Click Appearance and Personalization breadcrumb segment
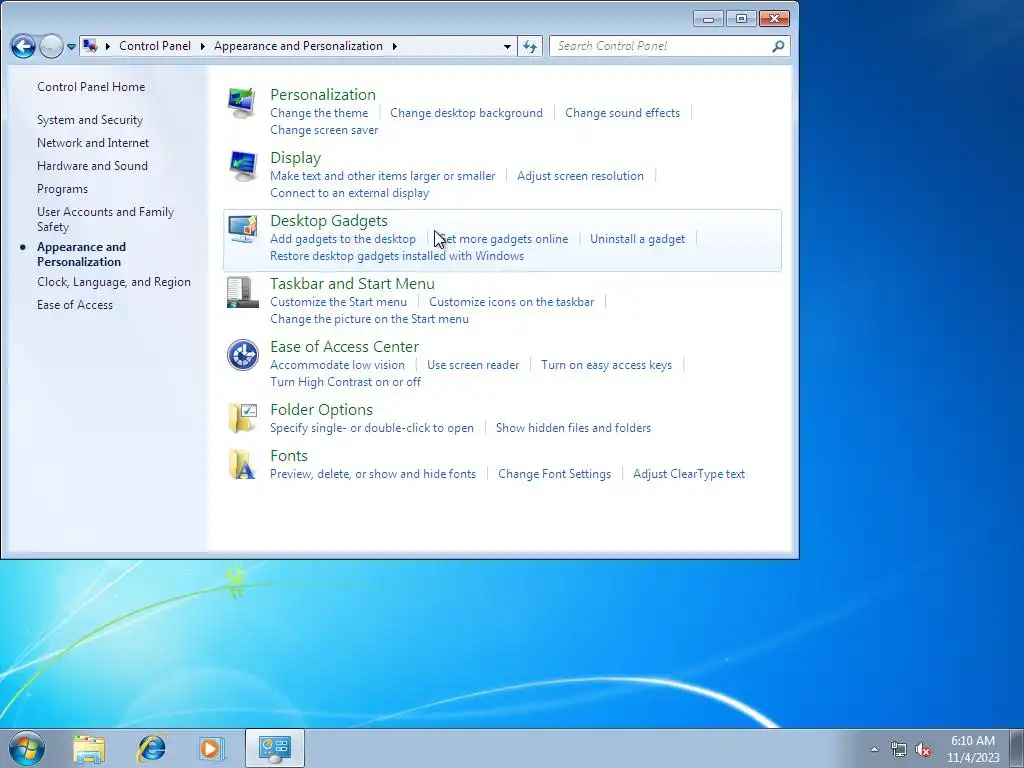Screen dimensions: 1024x768 [x=298, y=46]
